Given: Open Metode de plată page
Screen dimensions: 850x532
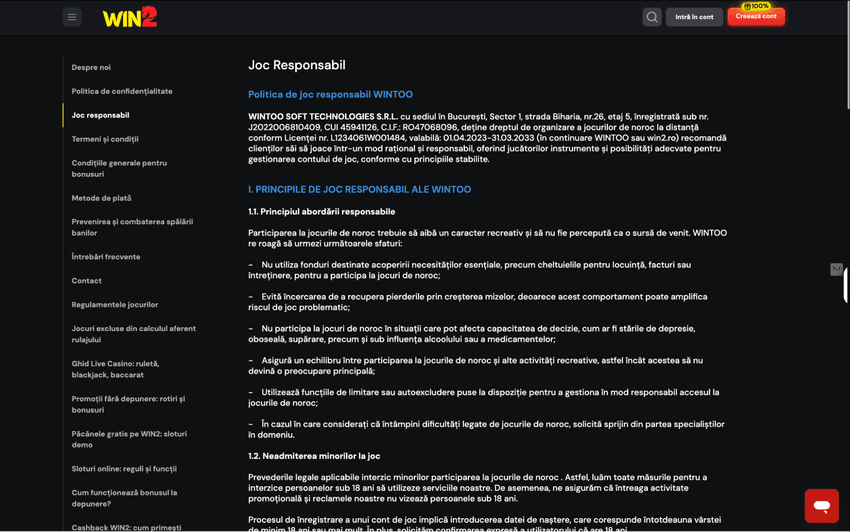Looking at the screenshot, I should coord(101,198).
